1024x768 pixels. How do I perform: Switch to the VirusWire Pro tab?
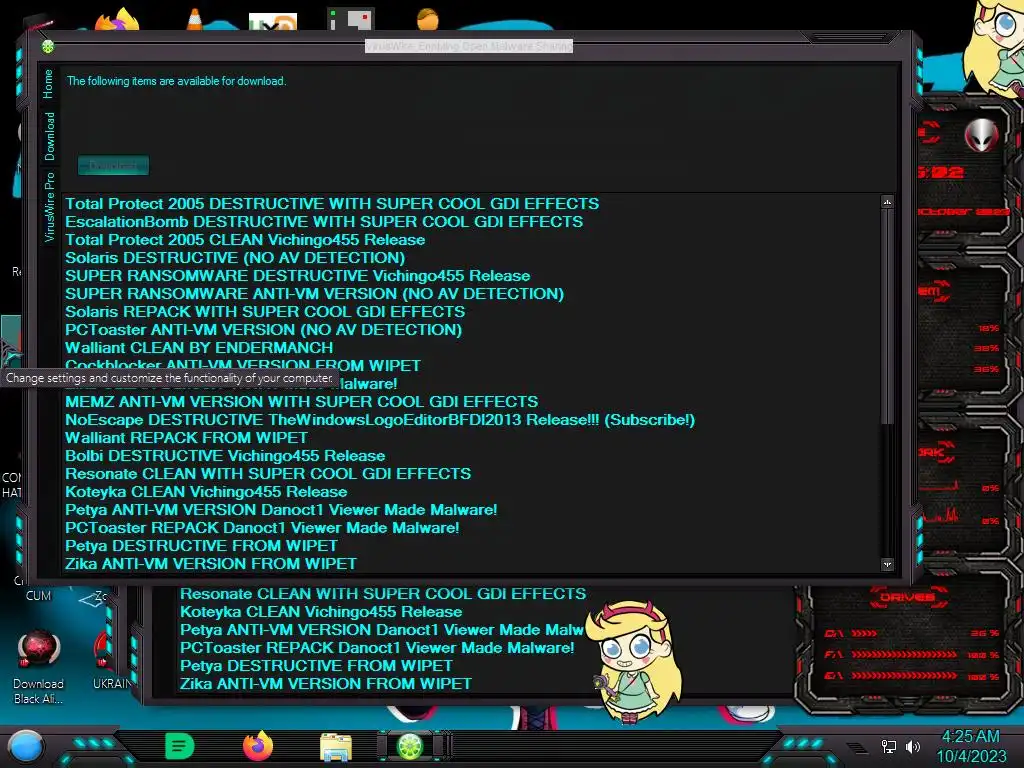[x=49, y=207]
